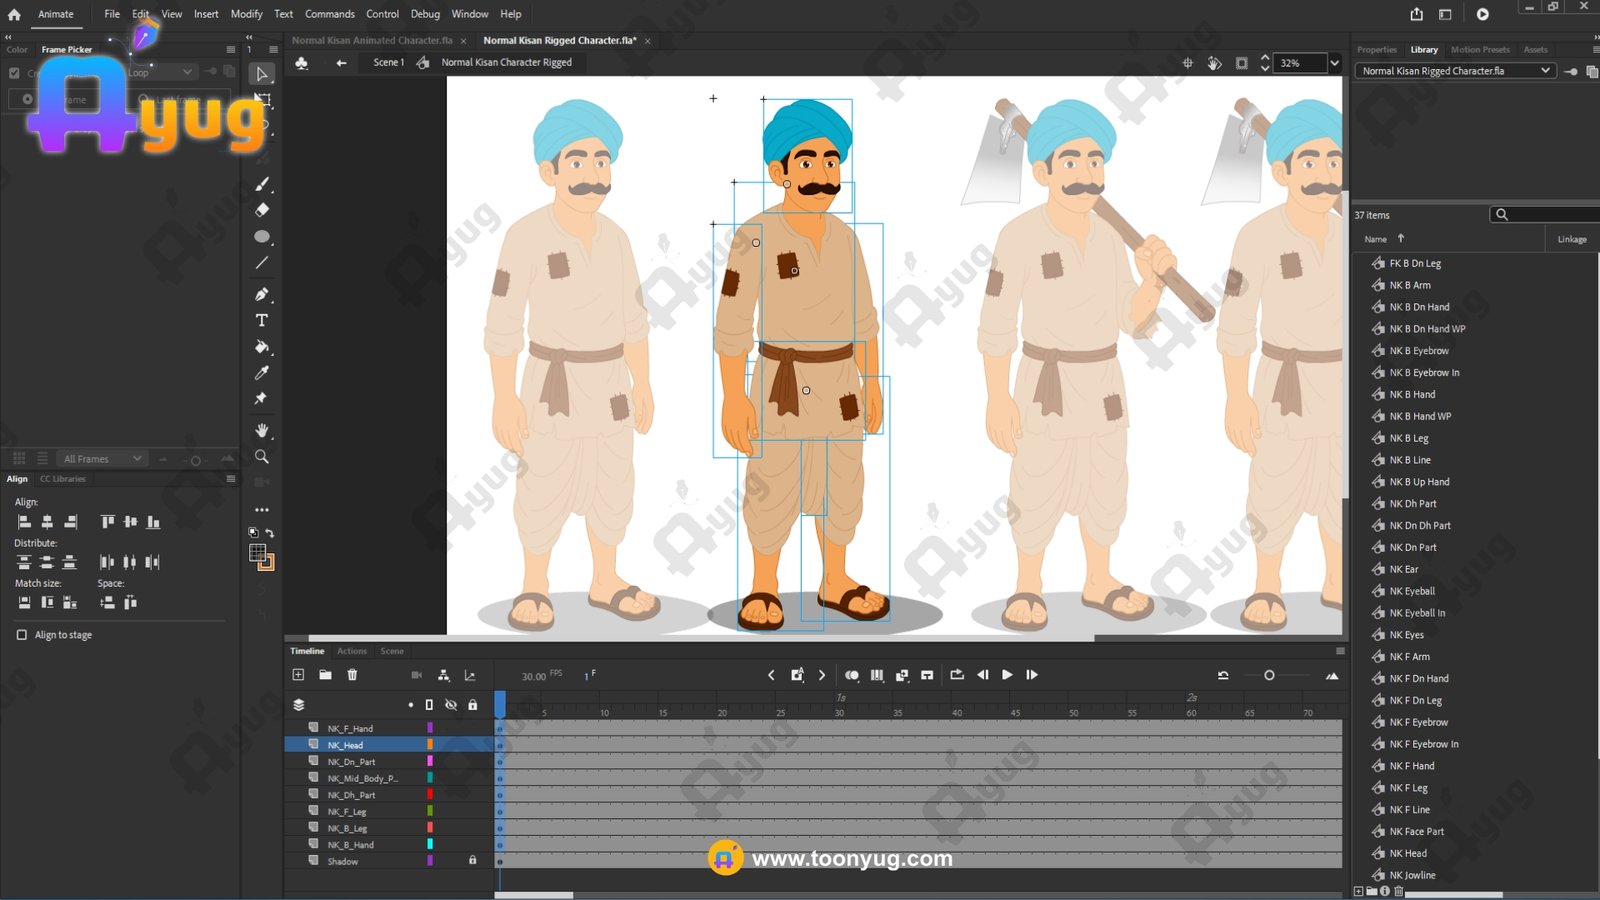Select the Eraser tool
Image resolution: width=1600 pixels, height=900 pixels.
[x=262, y=210]
